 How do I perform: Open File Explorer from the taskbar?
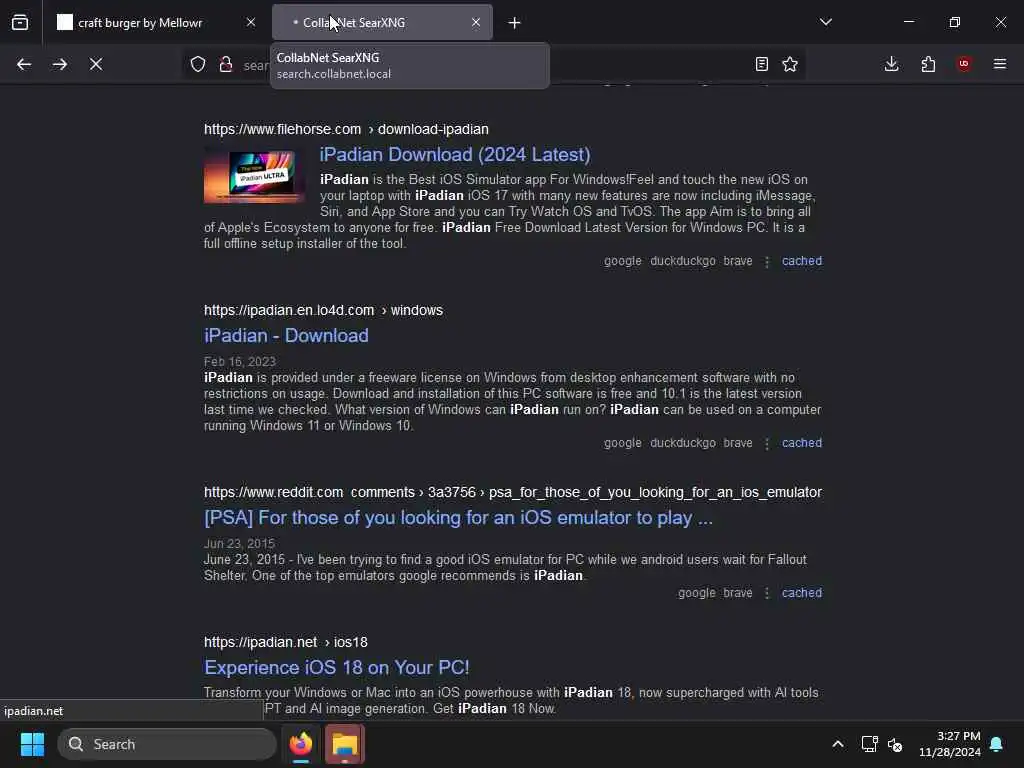click(x=345, y=744)
